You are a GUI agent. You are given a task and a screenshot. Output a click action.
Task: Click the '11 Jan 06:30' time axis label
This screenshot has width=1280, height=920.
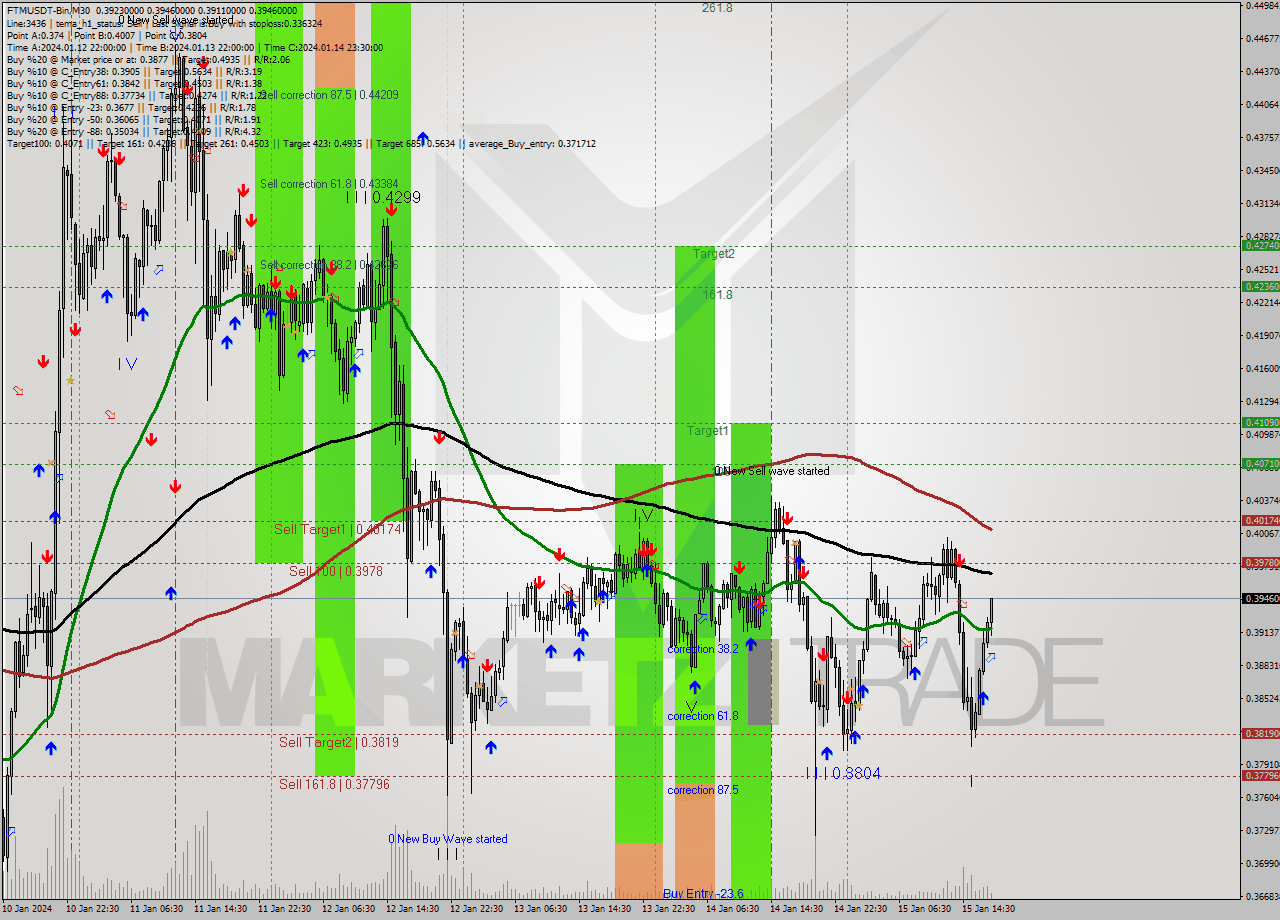click(157, 909)
